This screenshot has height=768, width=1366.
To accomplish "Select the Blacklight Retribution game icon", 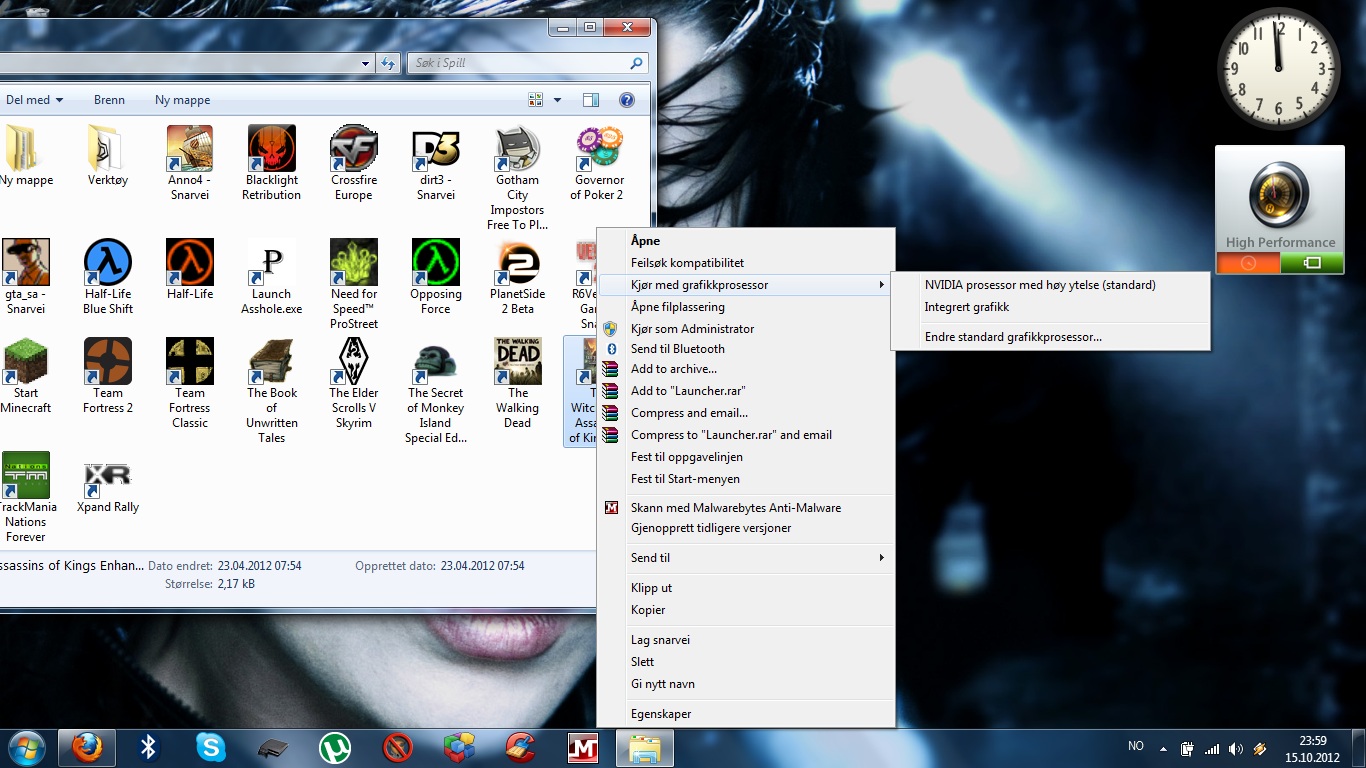I will pos(271,149).
